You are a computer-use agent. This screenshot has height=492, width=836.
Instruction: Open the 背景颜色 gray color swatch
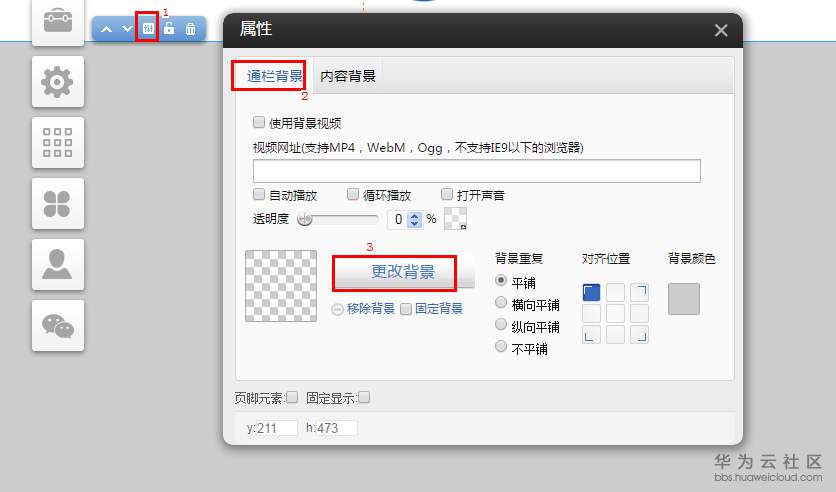coord(684,299)
